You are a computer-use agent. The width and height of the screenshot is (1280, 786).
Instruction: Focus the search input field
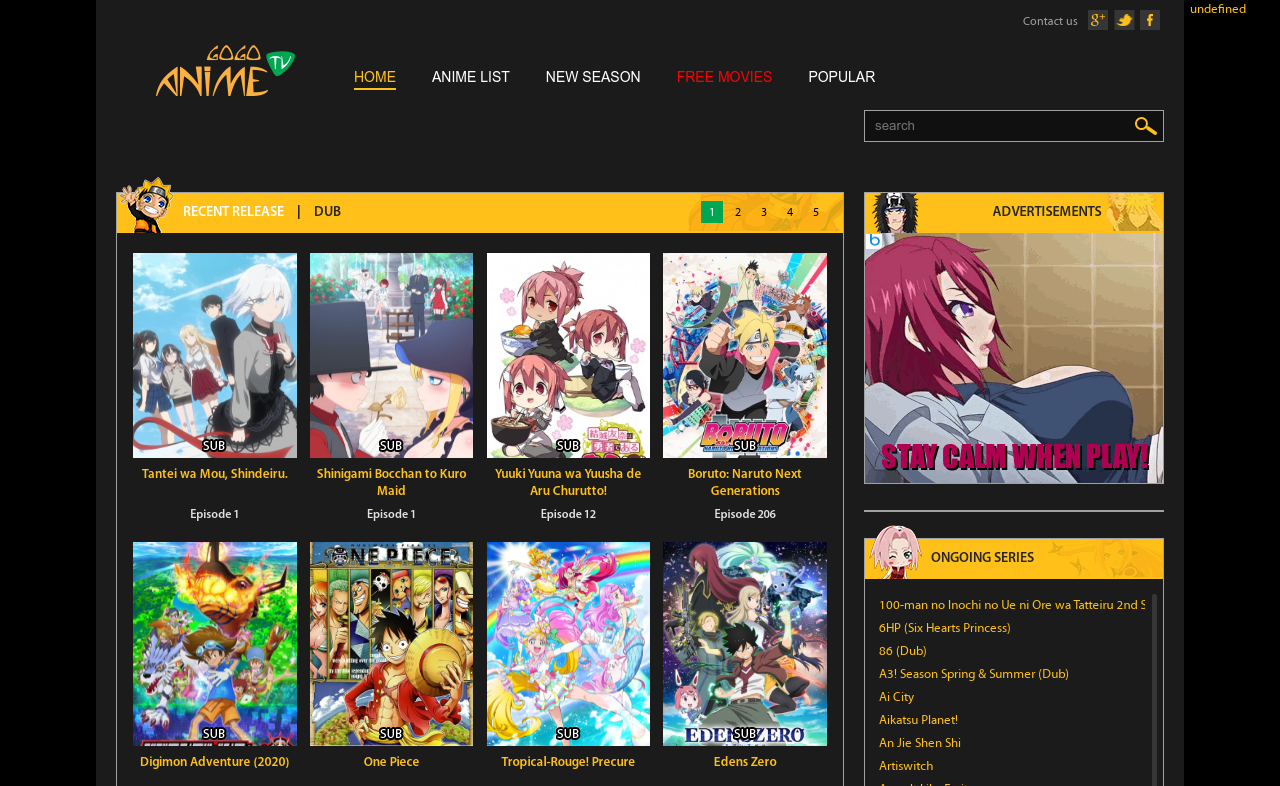pyautogui.click(x=998, y=126)
